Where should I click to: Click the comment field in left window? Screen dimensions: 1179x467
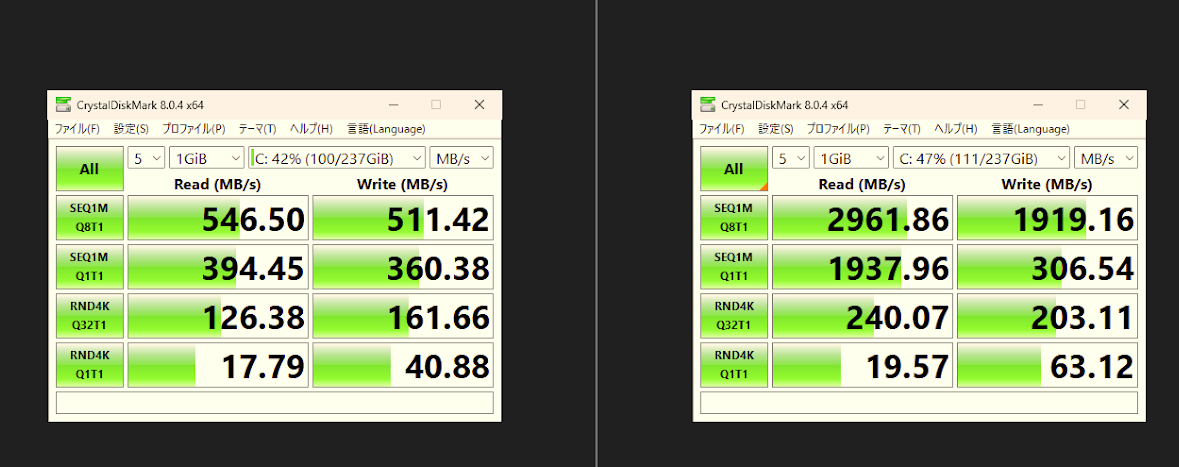click(275, 402)
